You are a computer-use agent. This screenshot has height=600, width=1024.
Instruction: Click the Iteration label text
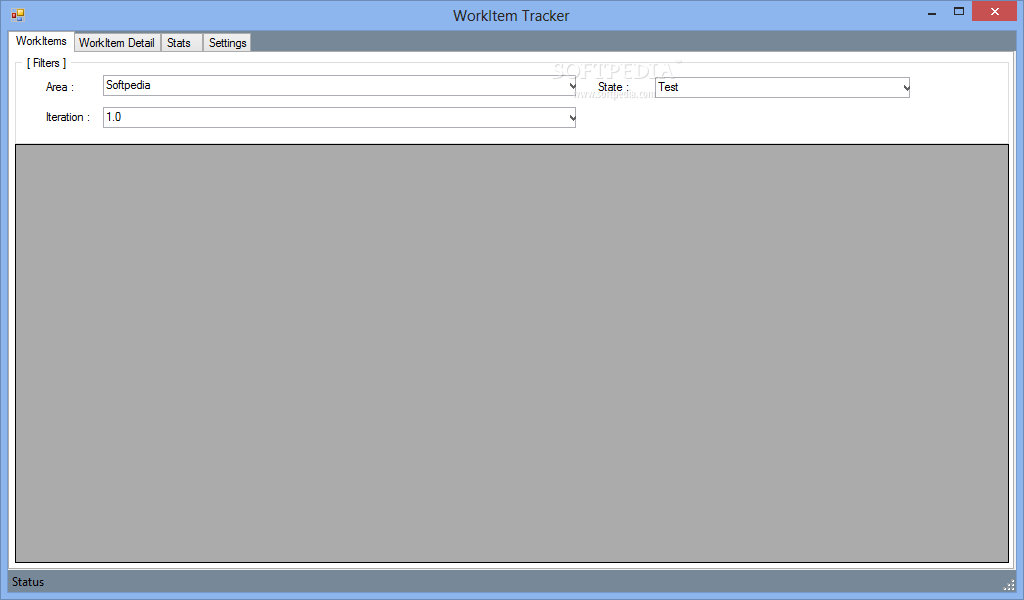(x=67, y=117)
